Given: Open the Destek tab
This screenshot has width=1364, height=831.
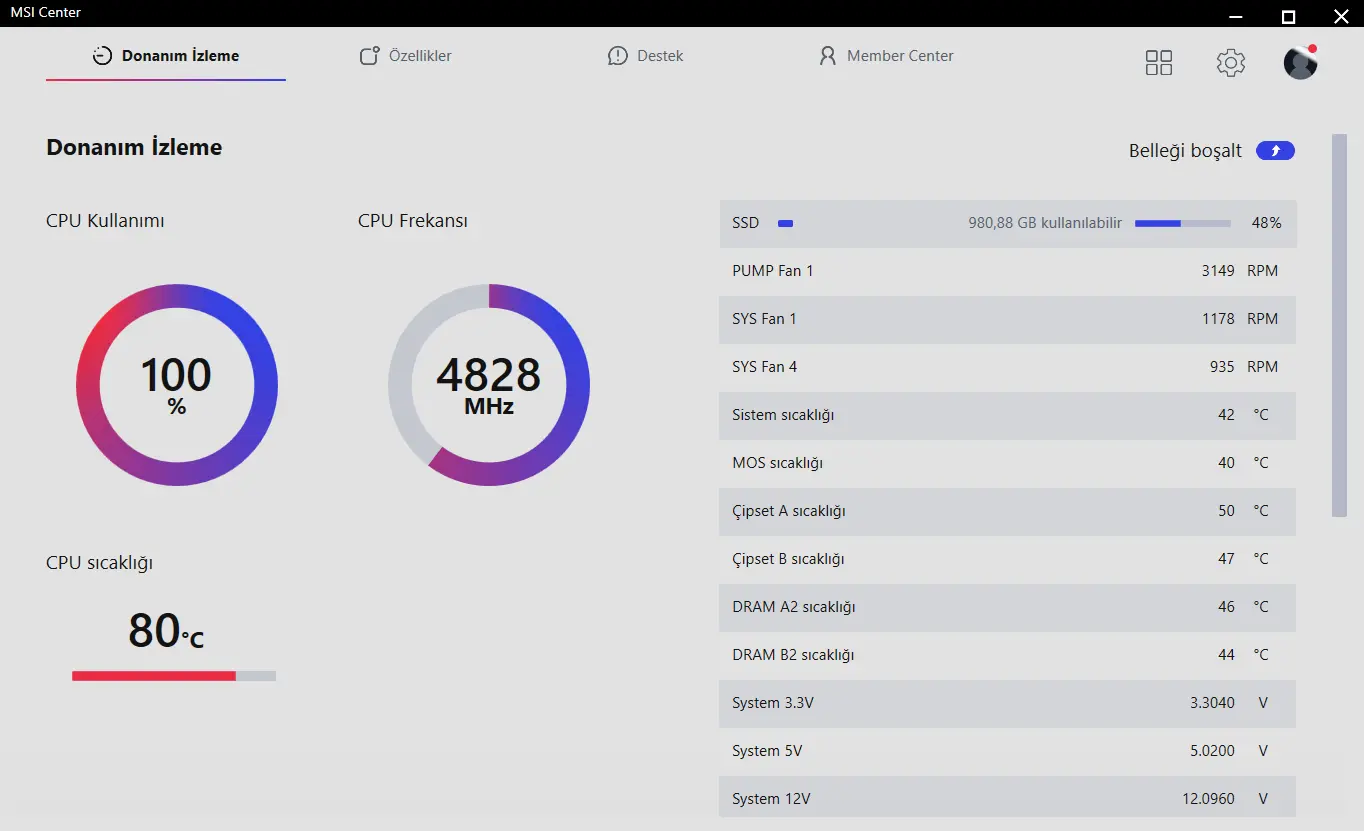Looking at the screenshot, I should tap(646, 56).
